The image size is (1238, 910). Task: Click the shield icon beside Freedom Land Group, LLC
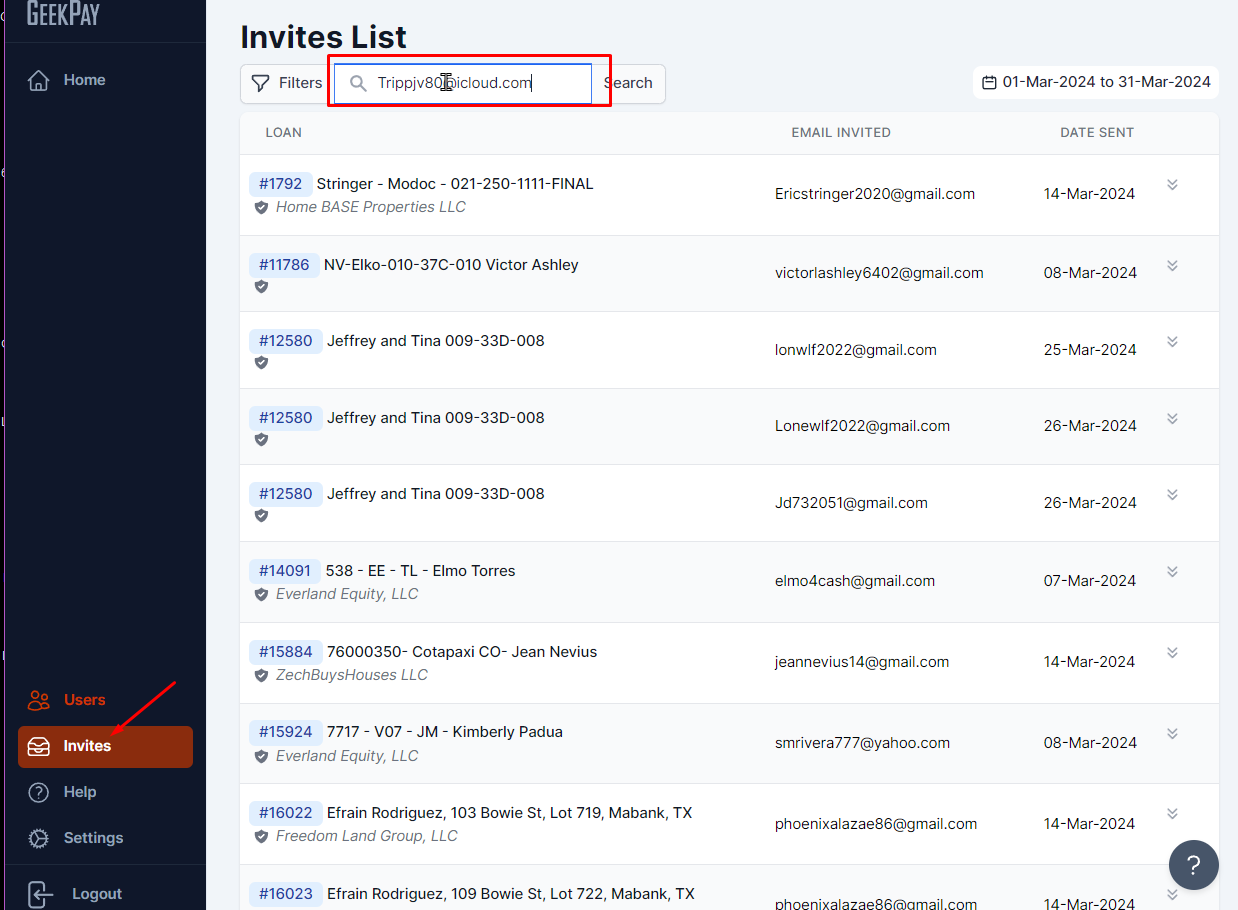point(261,836)
